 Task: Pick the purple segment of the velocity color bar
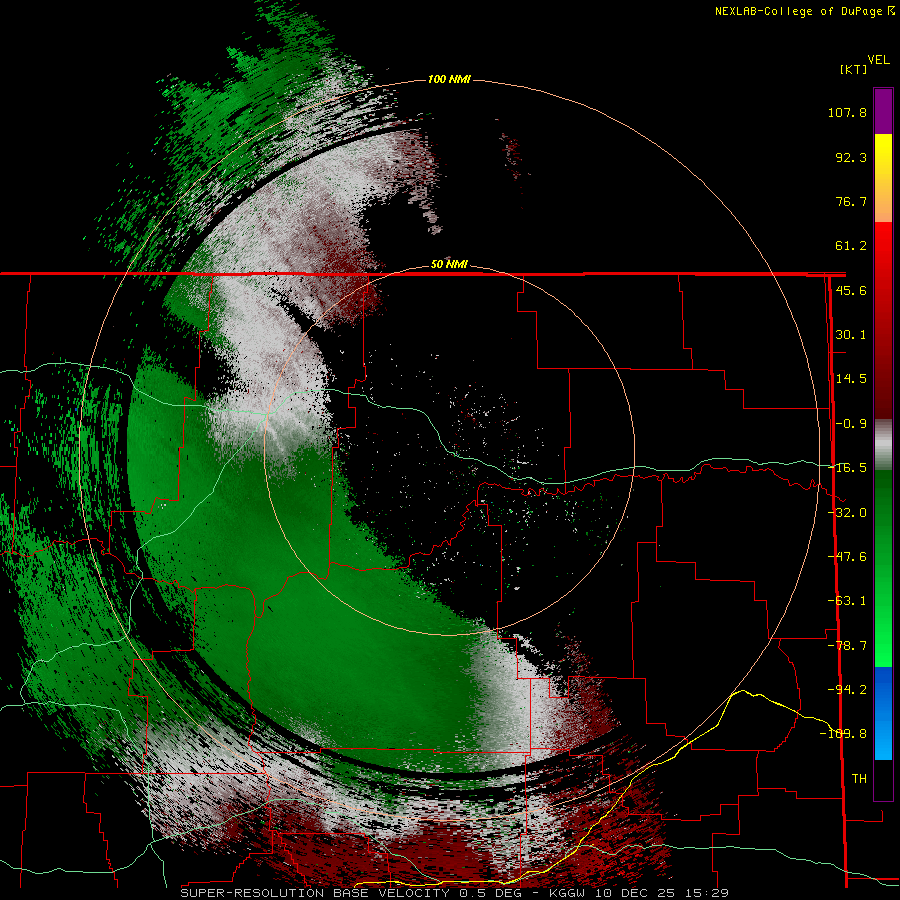pyautogui.click(x=883, y=111)
